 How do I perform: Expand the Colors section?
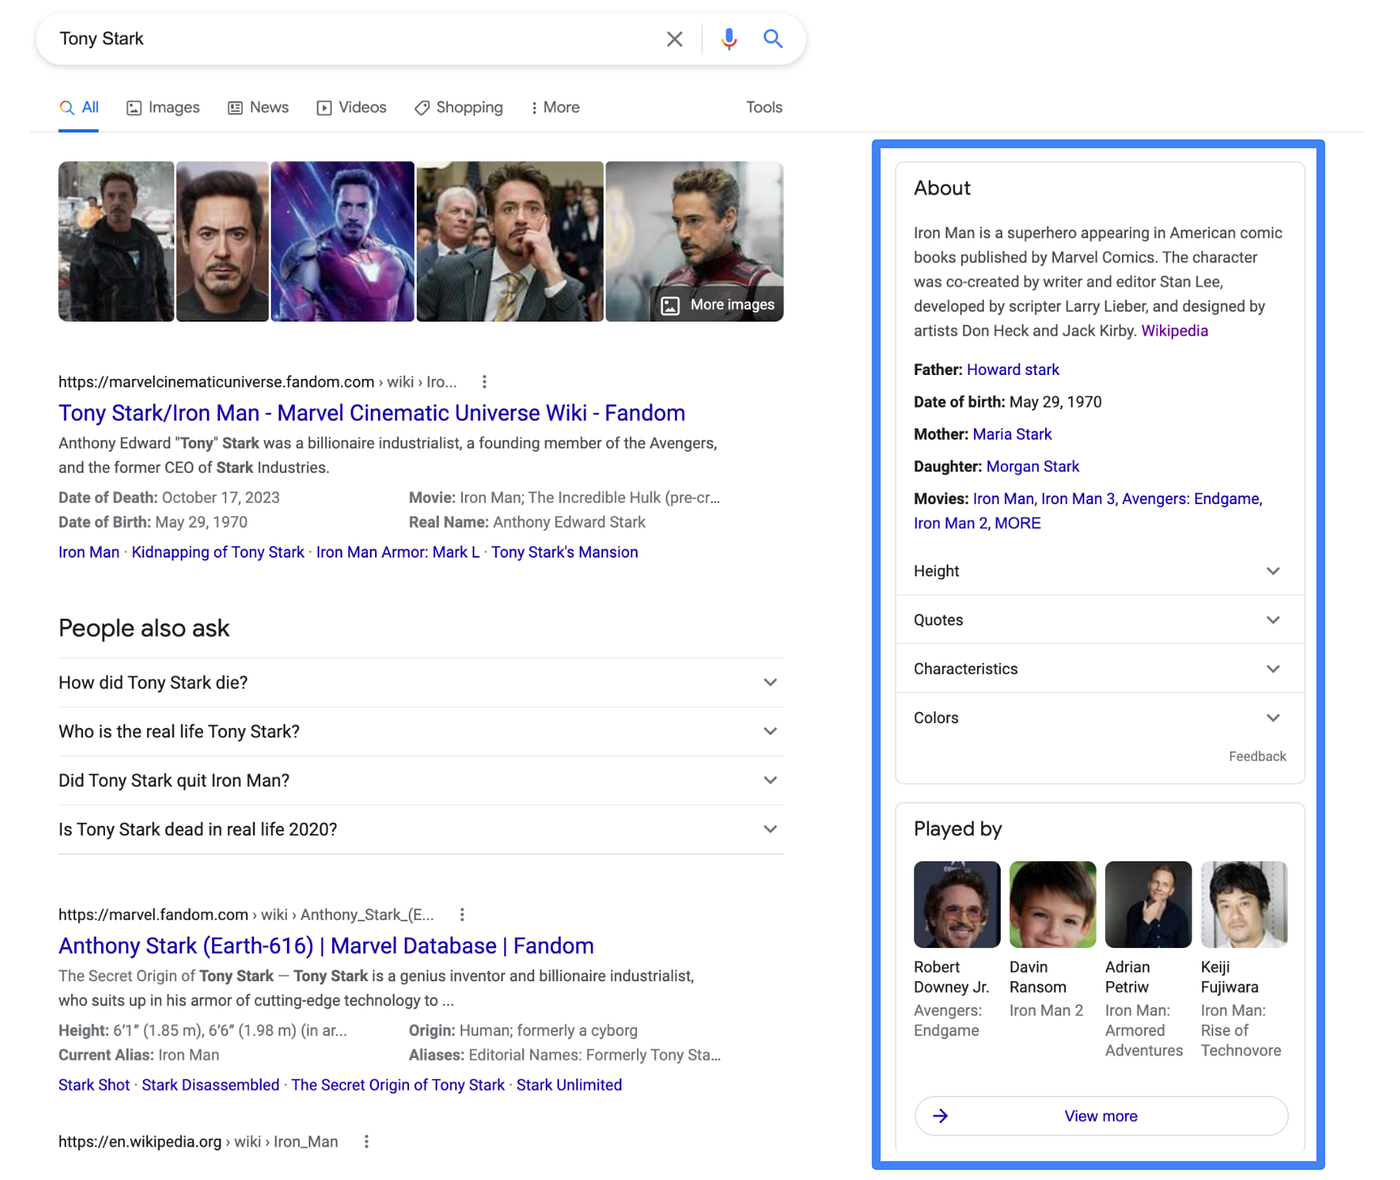pyautogui.click(x=1100, y=719)
